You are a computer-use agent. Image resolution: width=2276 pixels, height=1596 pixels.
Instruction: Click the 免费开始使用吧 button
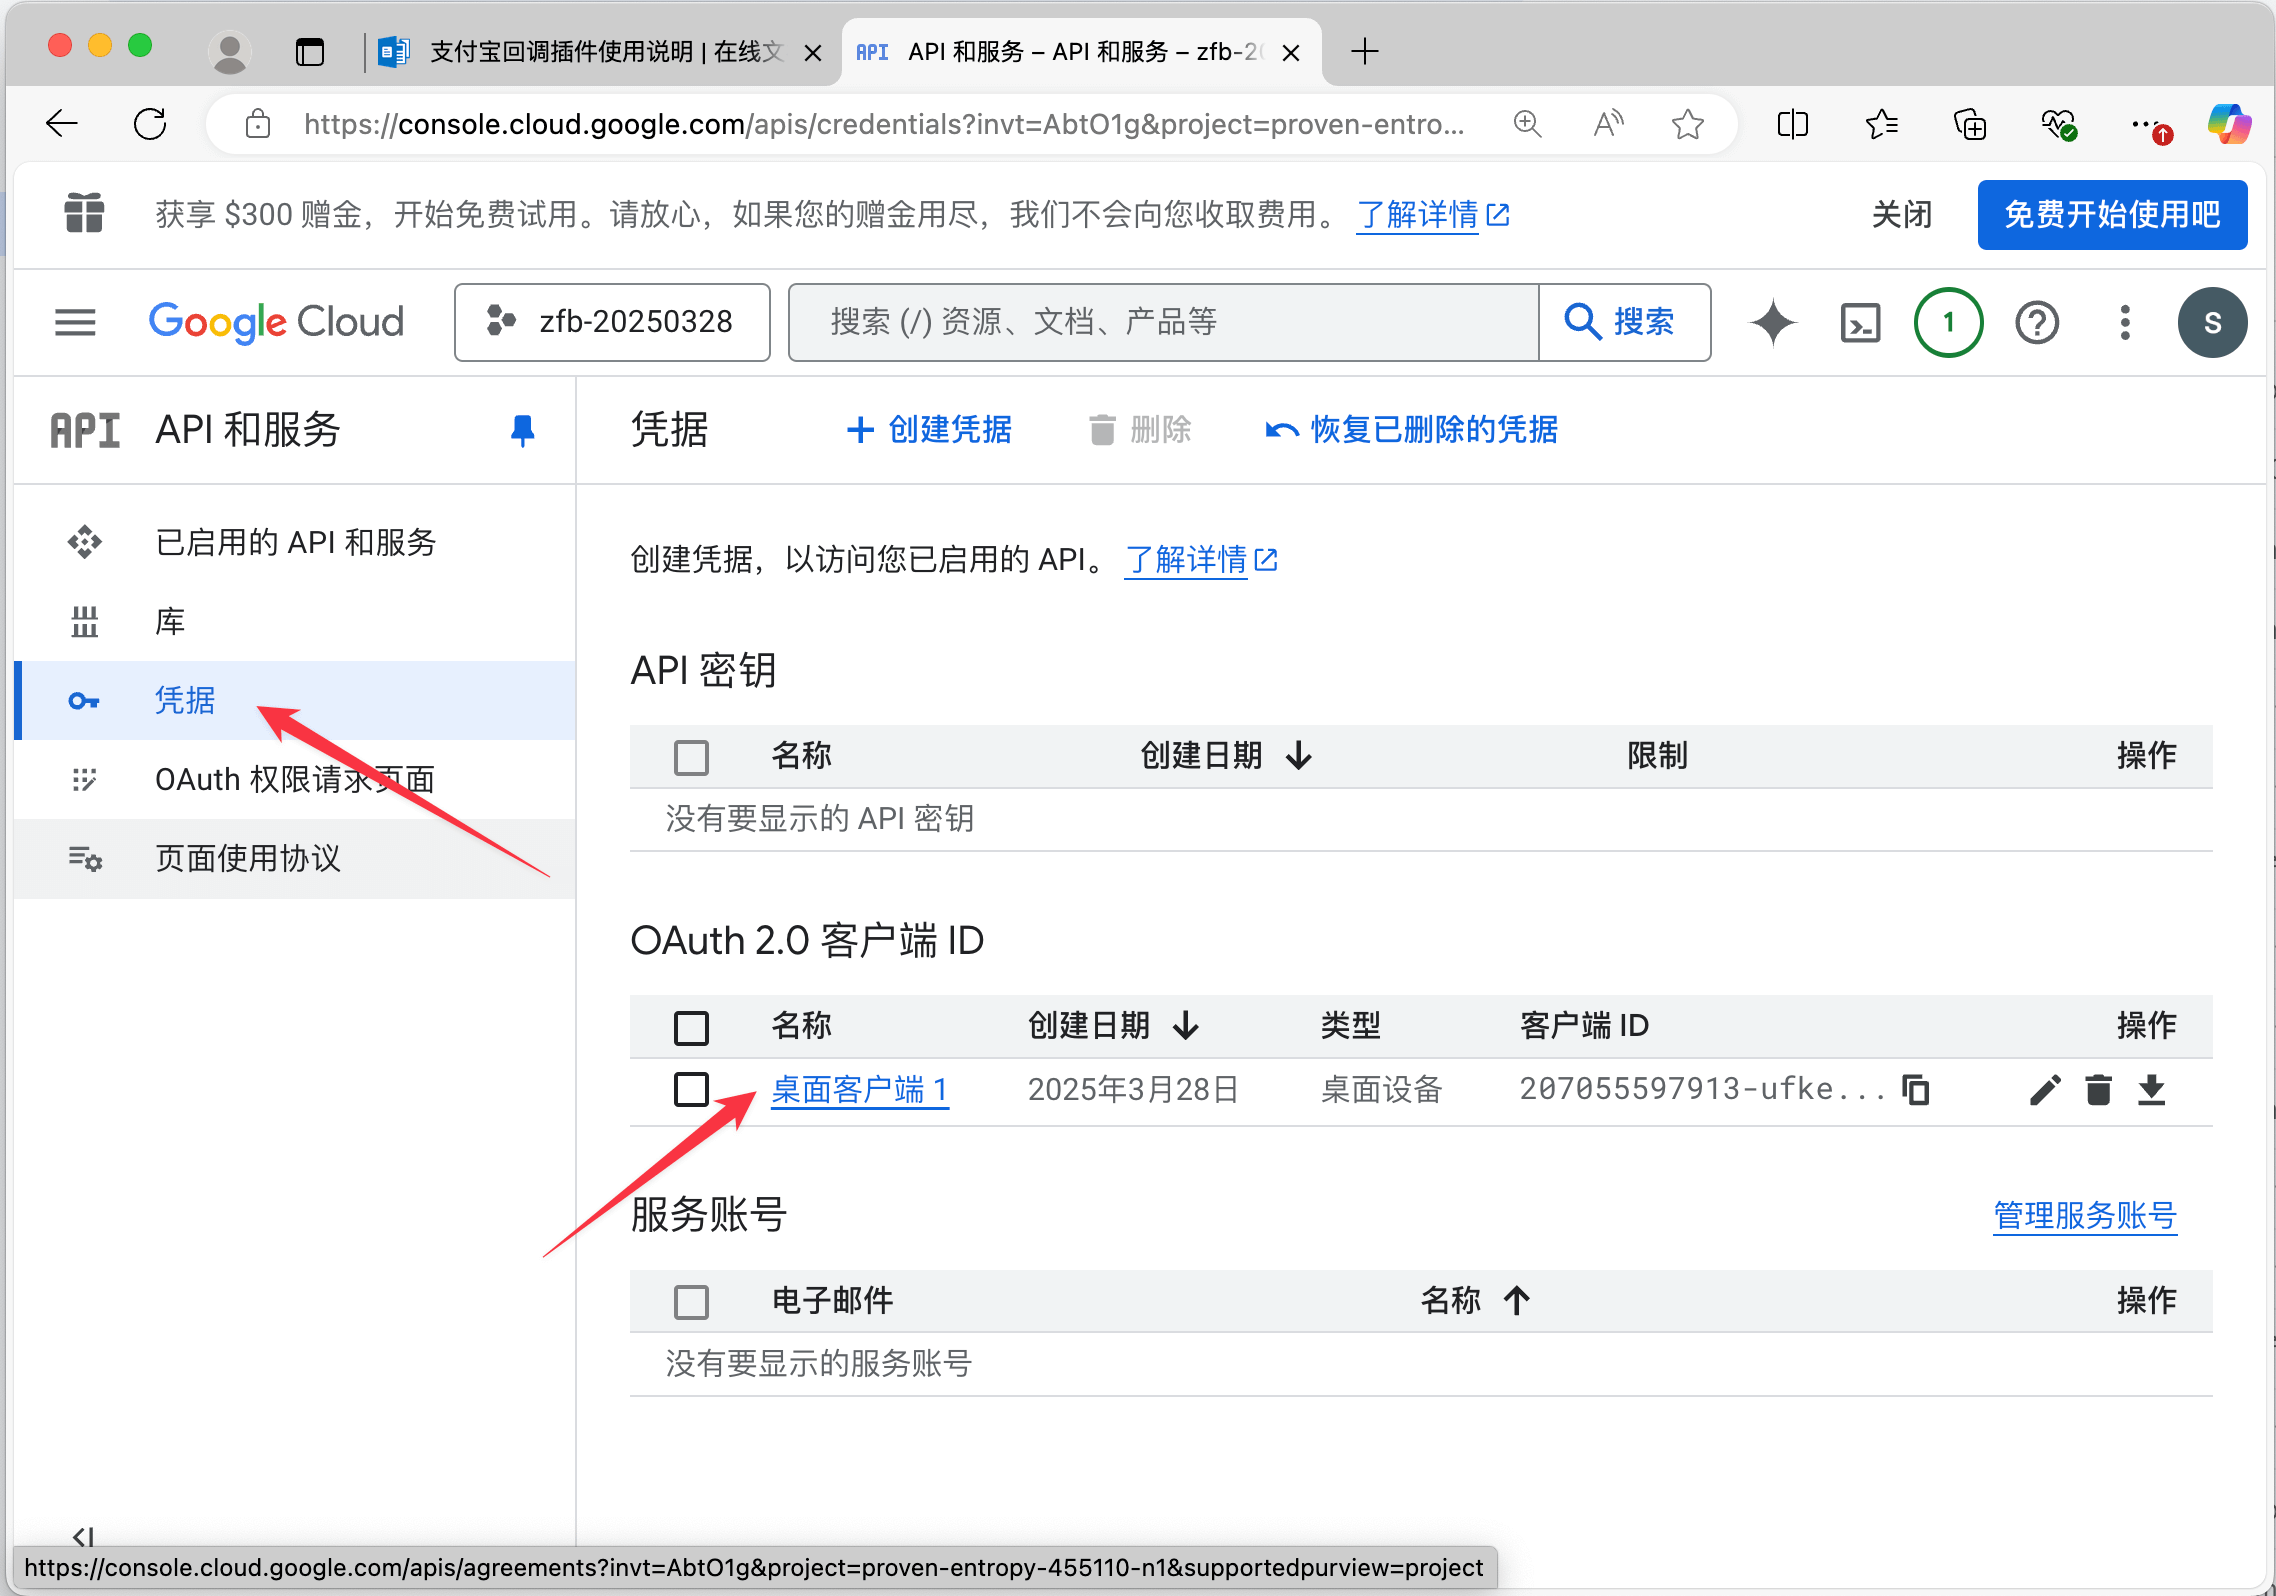(x=2111, y=215)
